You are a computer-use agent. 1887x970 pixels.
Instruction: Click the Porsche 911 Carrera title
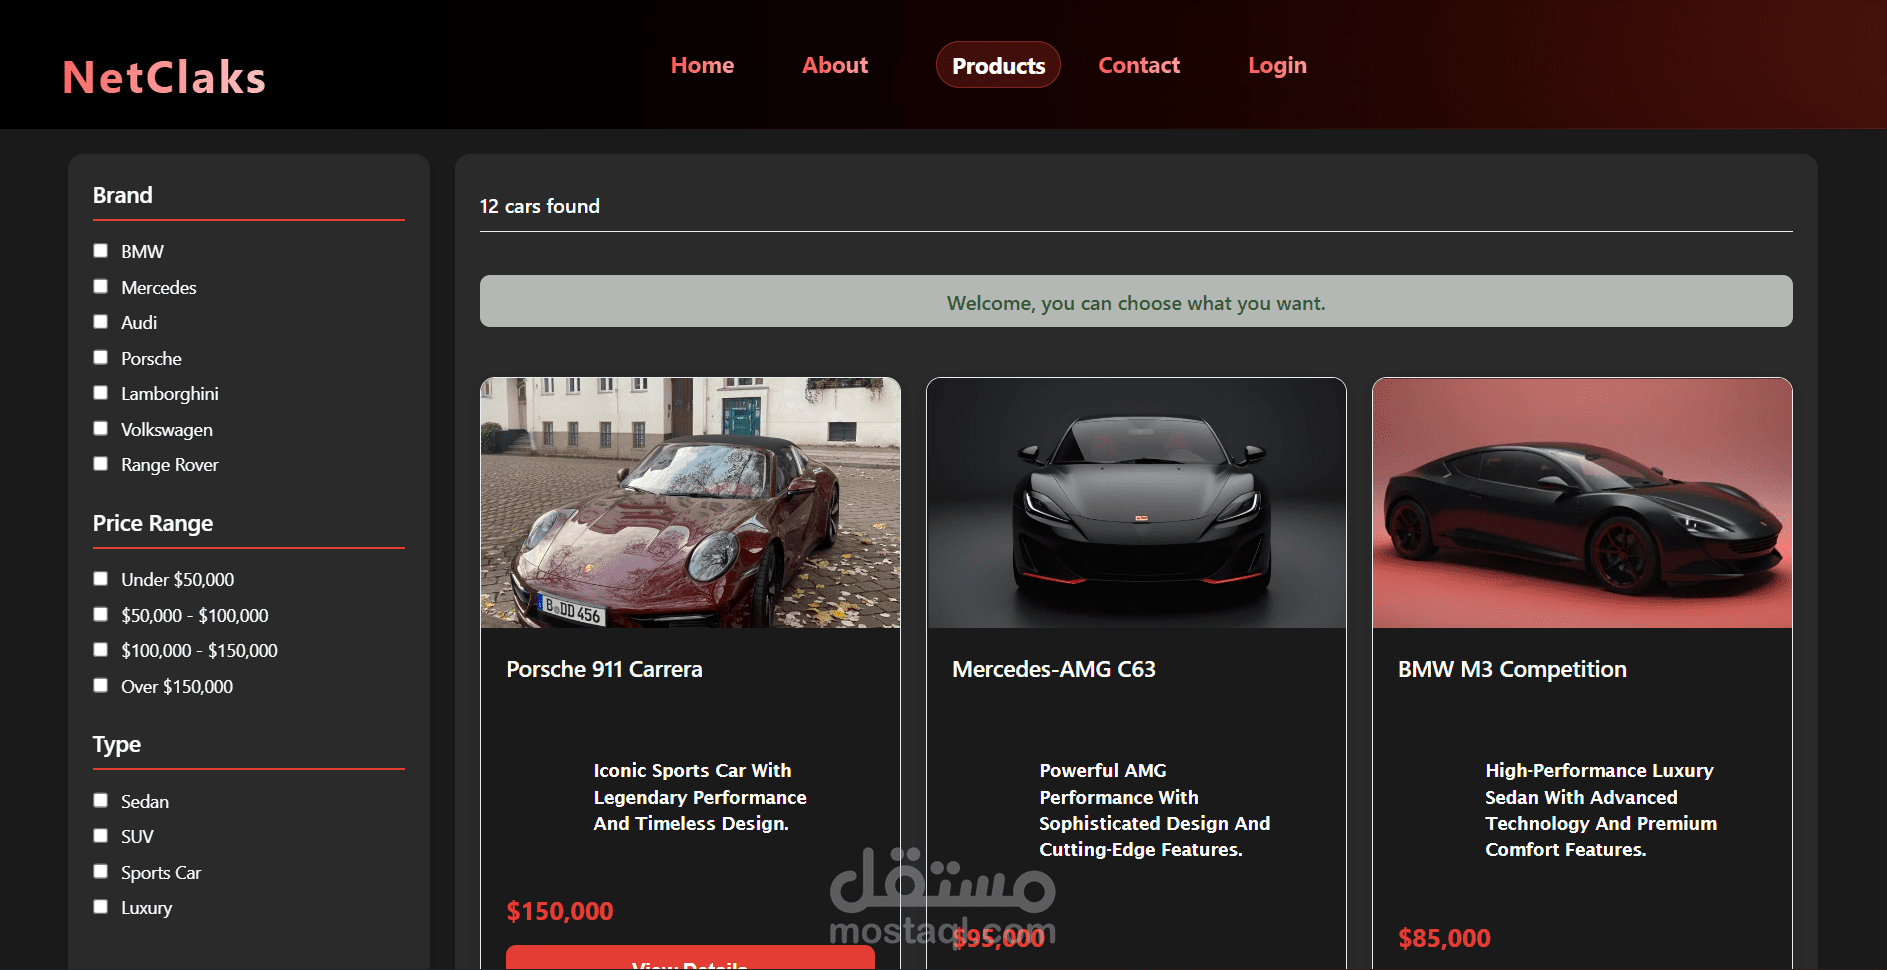[x=604, y=669]
